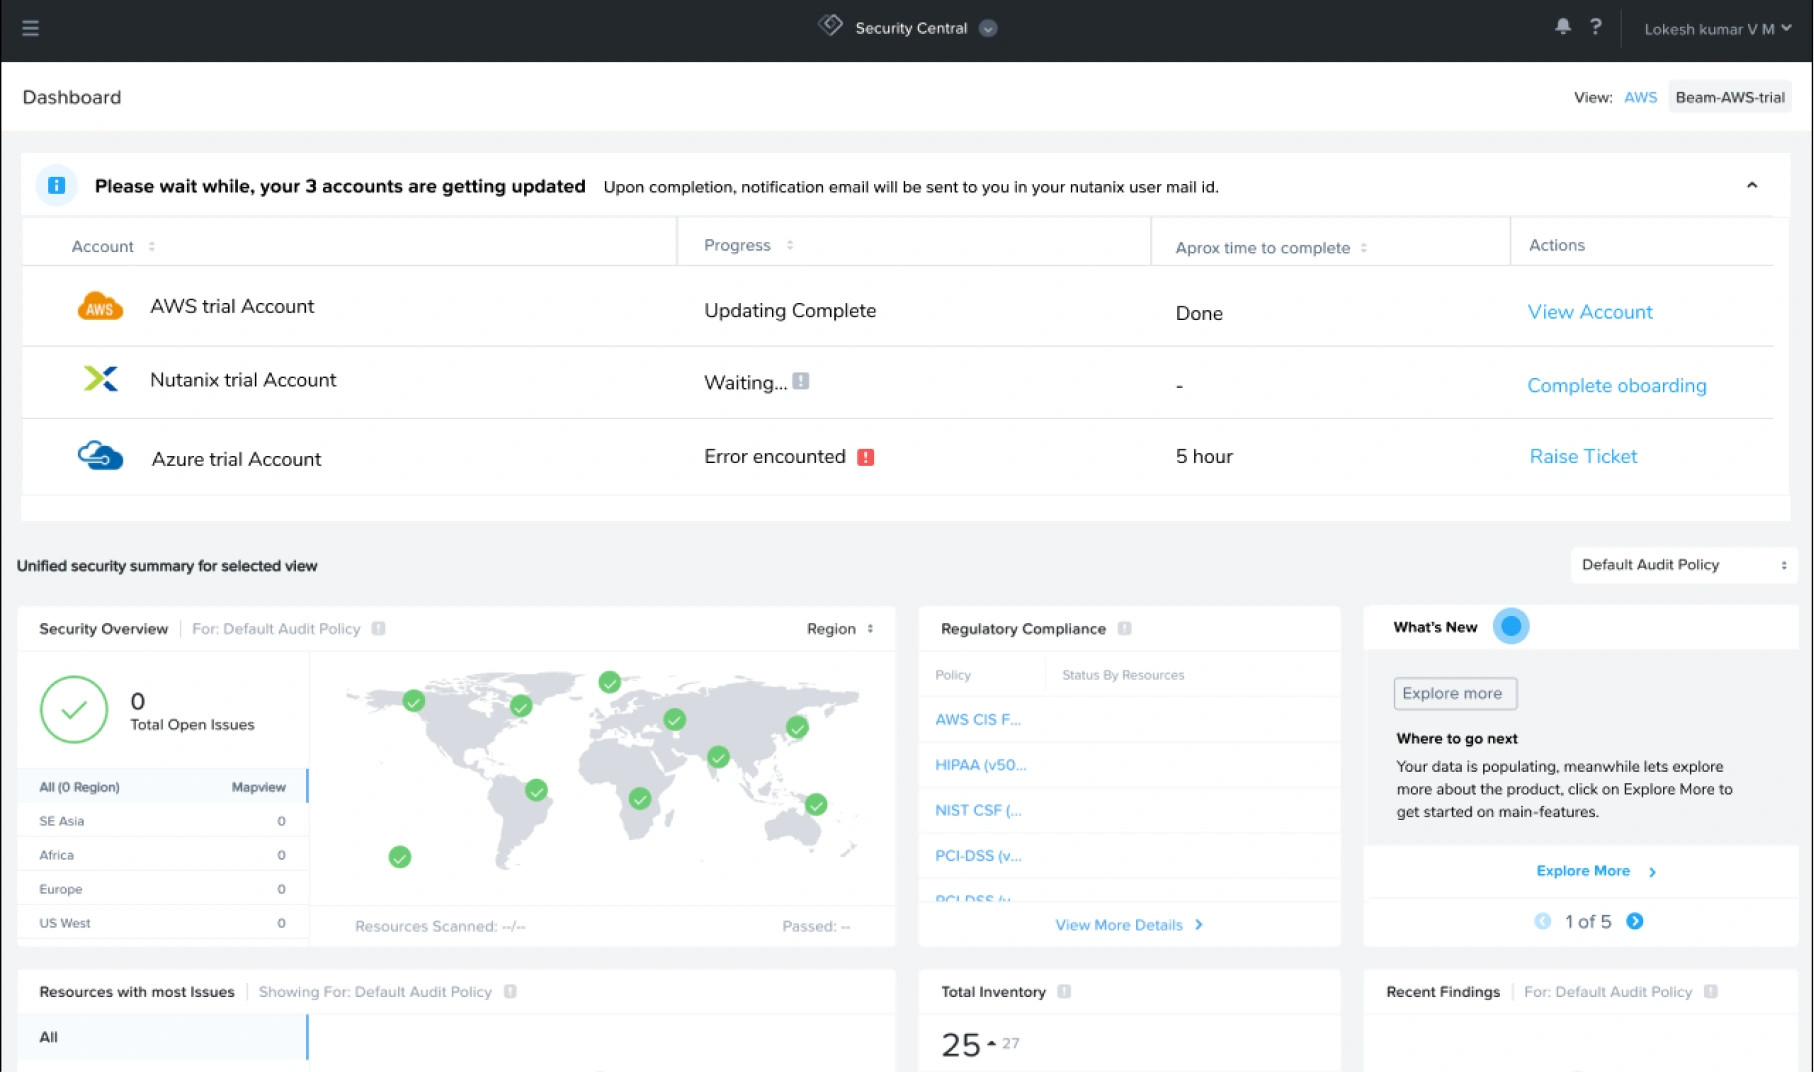
Task: Click the blue info icon in banner
Action: [x=57, y=185]
